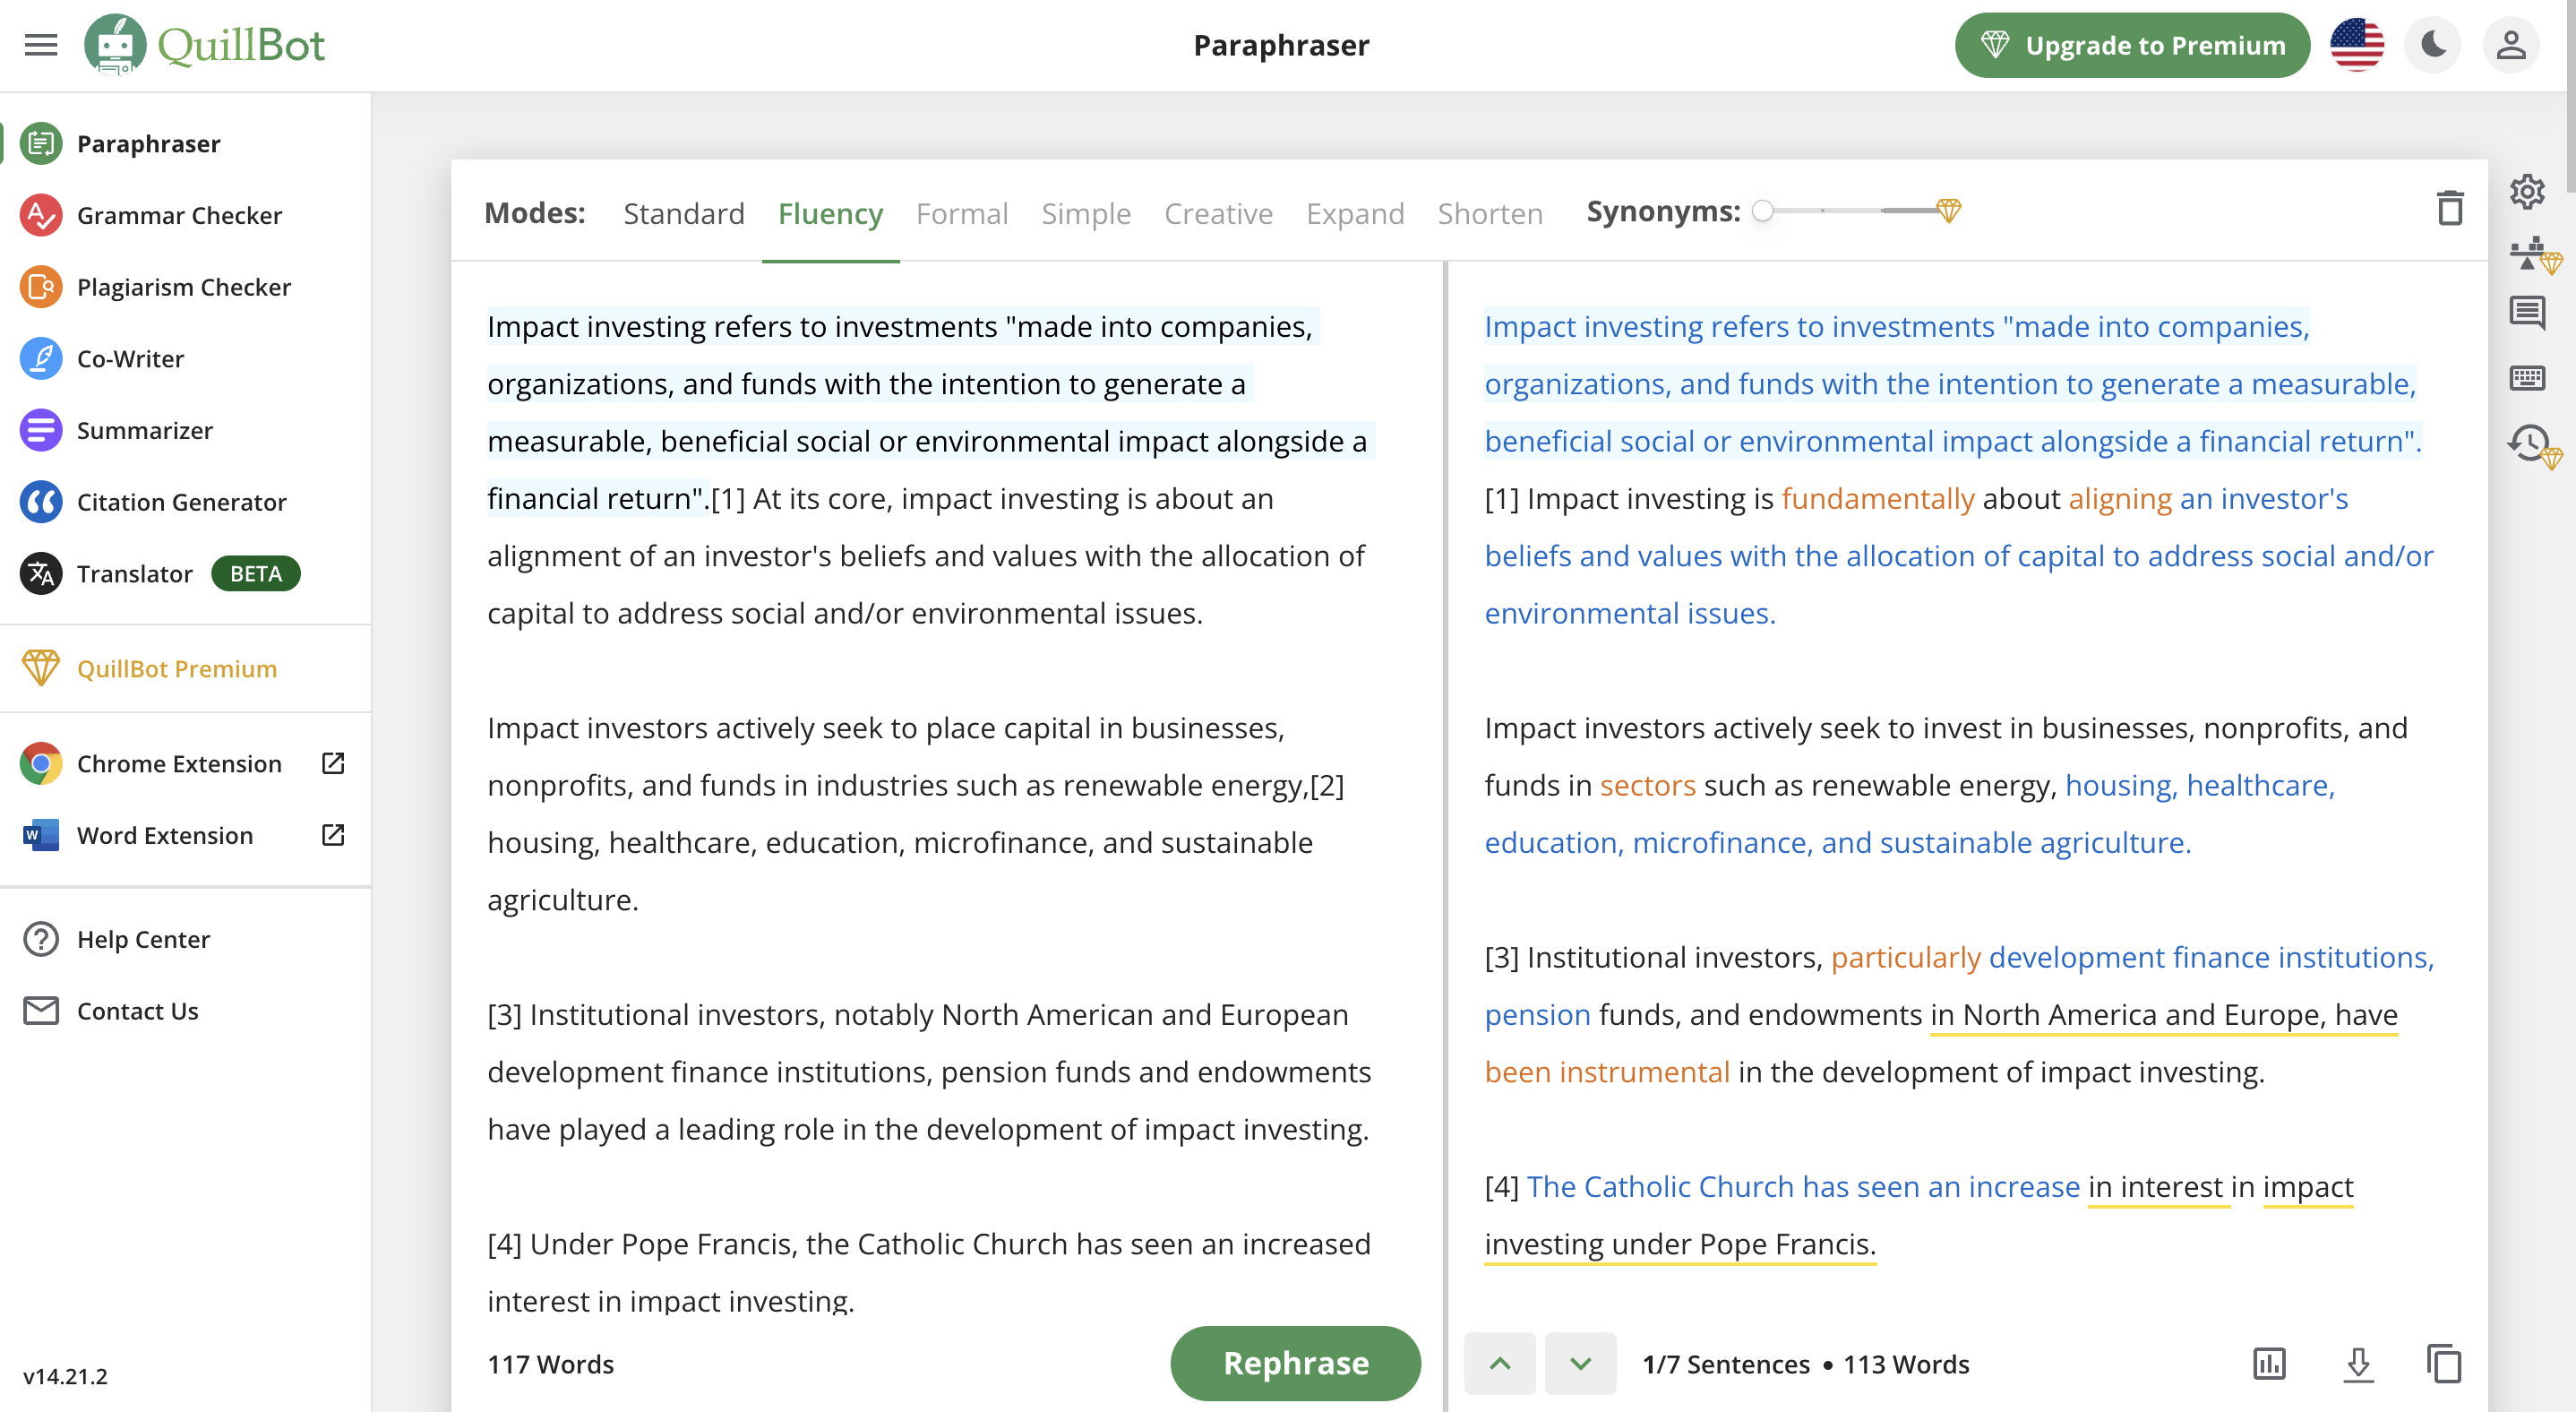Open the Grammar Checker in sidebar
The image size is (2576, 1412).
click(x=180, y=215)
